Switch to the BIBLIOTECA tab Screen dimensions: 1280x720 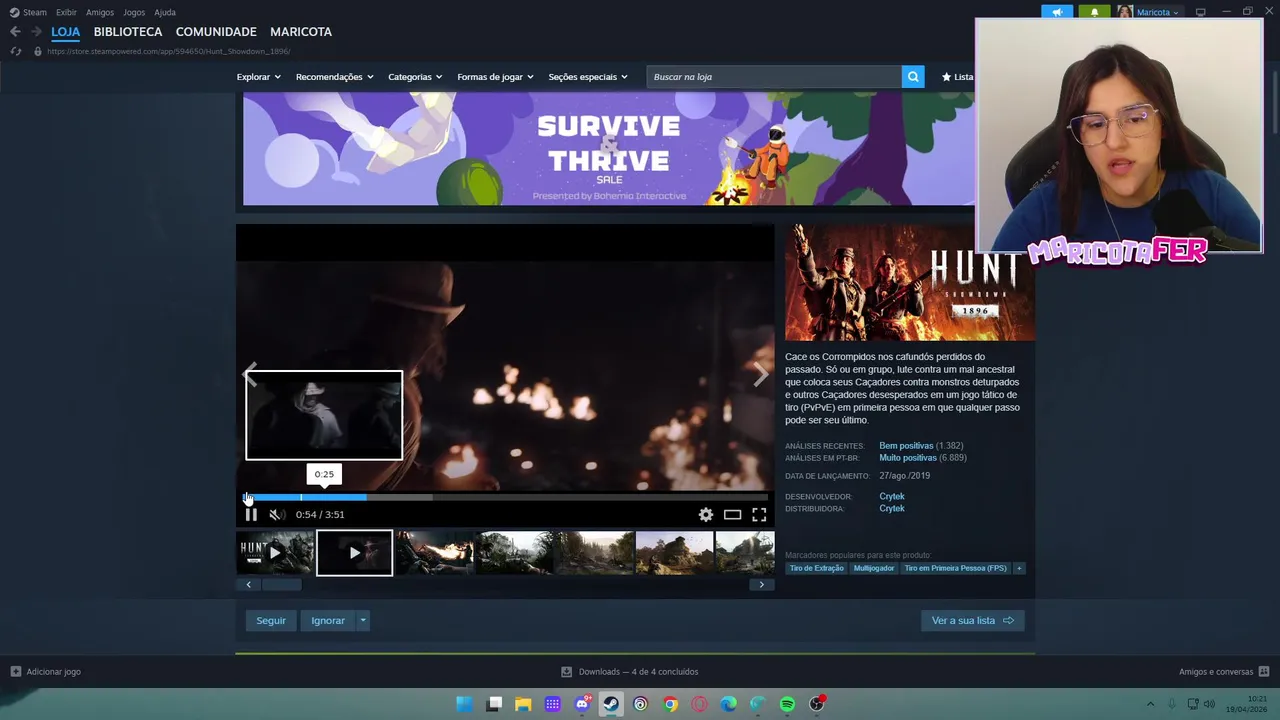point(128,32)
